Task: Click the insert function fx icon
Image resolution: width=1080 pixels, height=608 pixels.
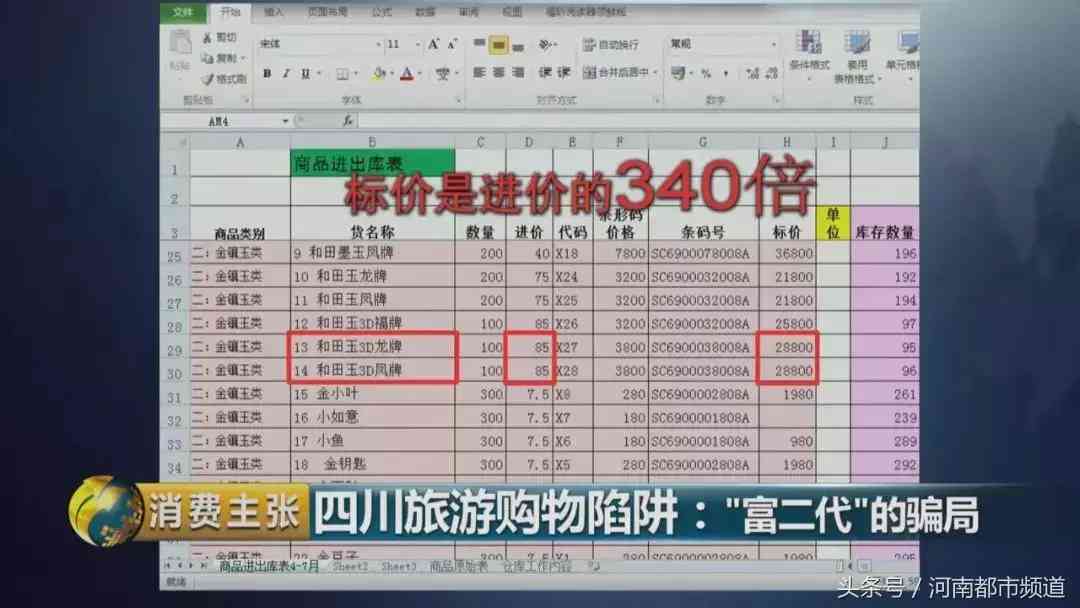Action: [x=347, y=120]
